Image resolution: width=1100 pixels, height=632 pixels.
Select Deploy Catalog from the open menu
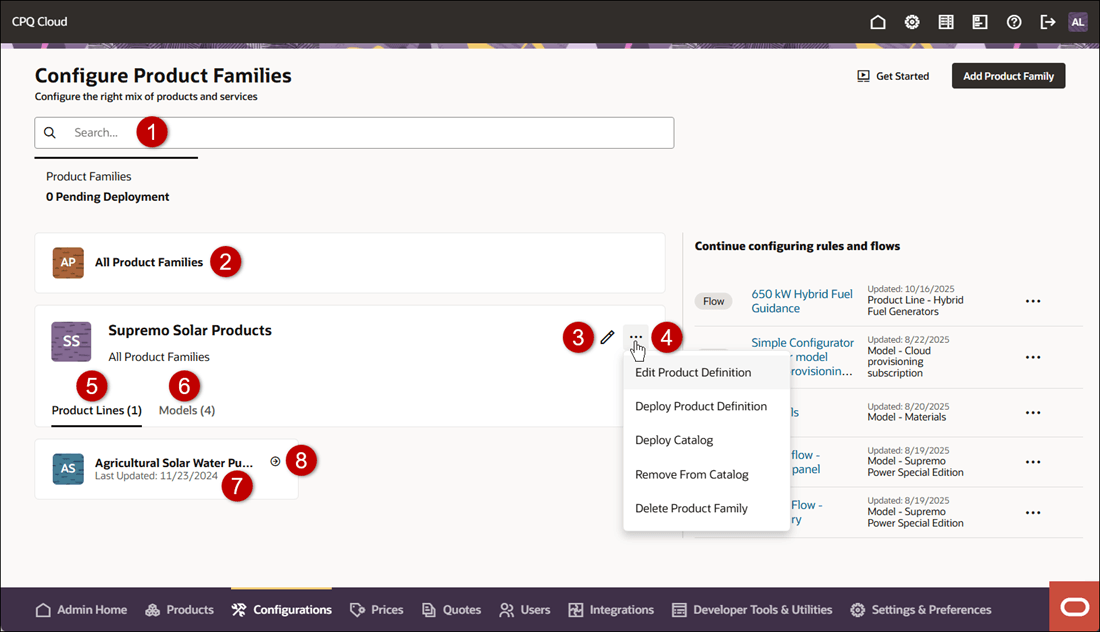click(x=673, y=440)
